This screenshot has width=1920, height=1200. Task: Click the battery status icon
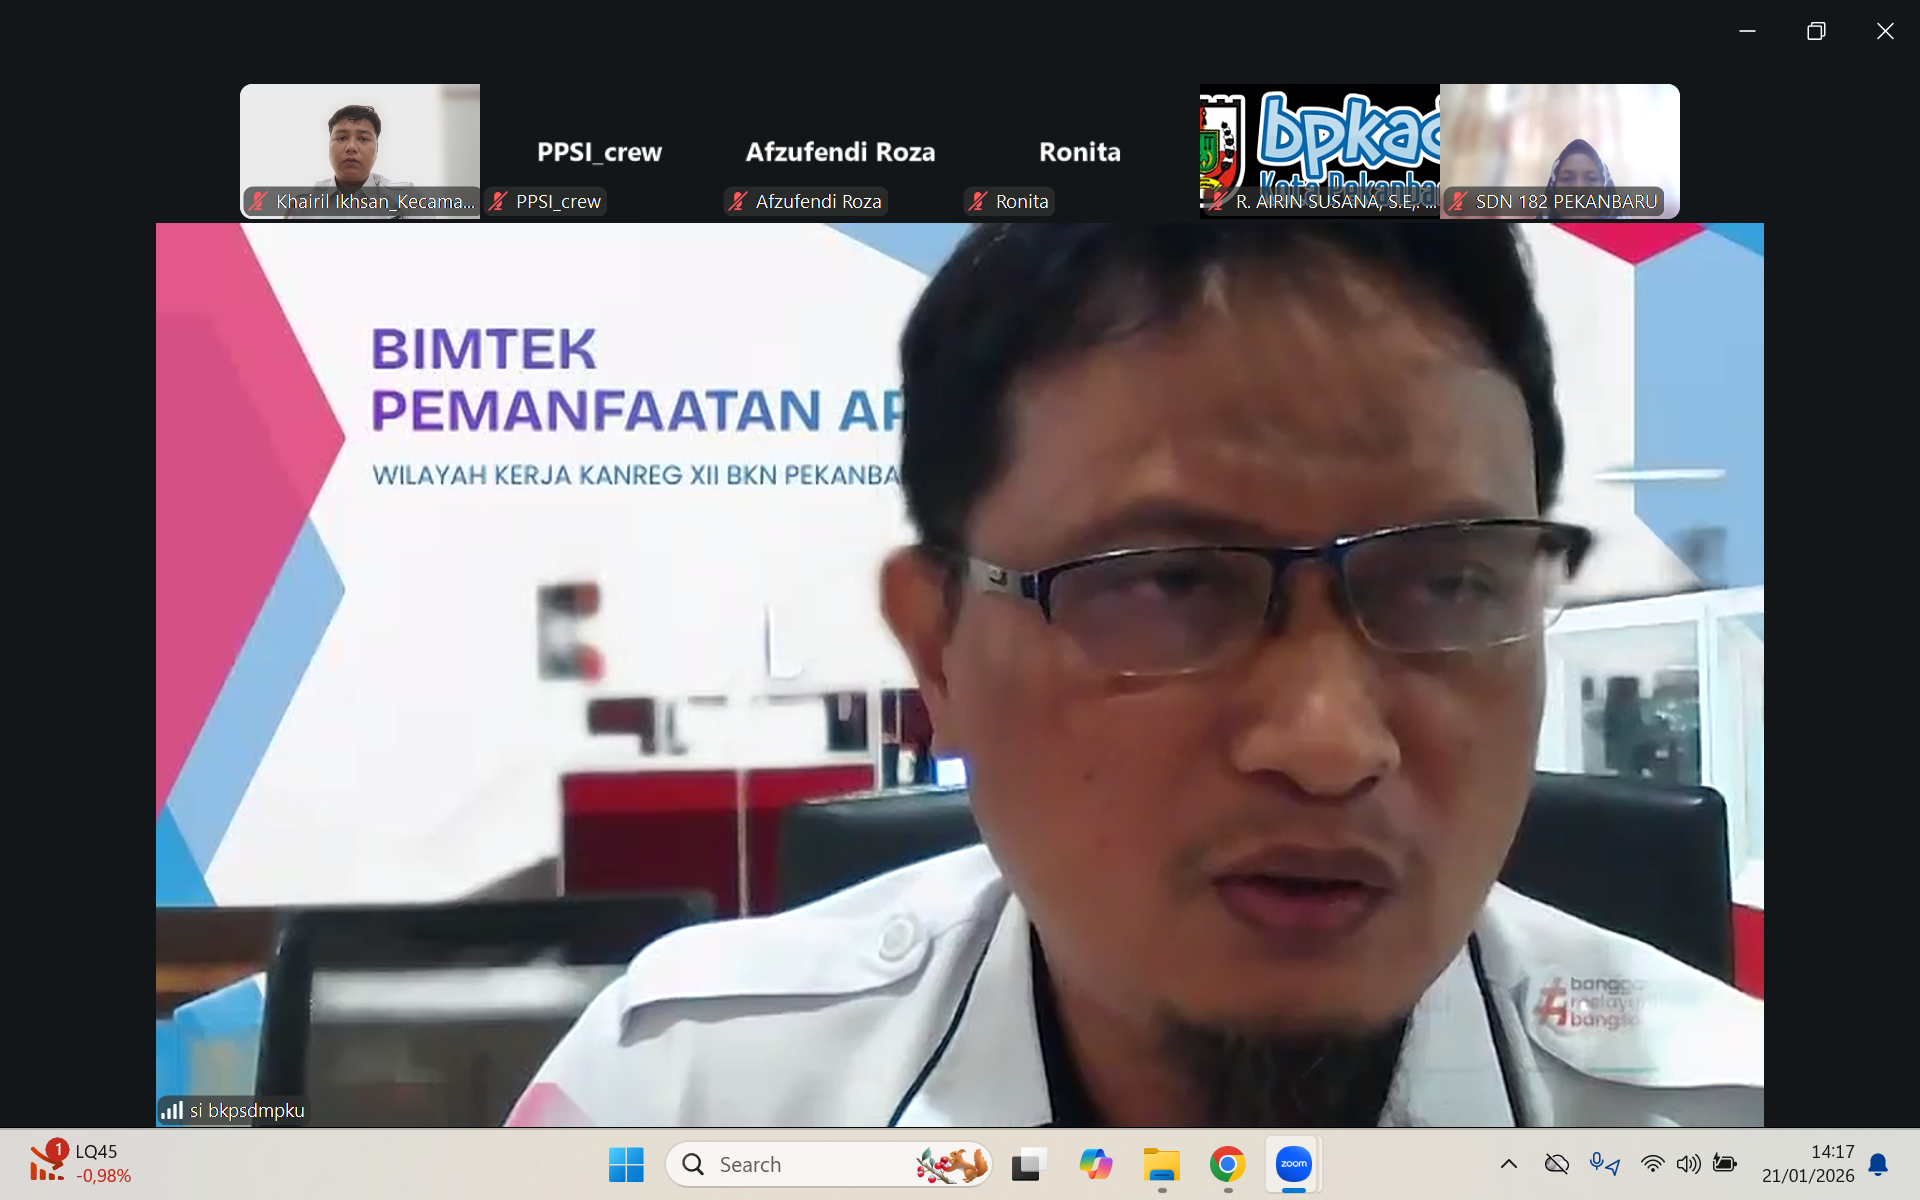(x=1724, y=1164)
